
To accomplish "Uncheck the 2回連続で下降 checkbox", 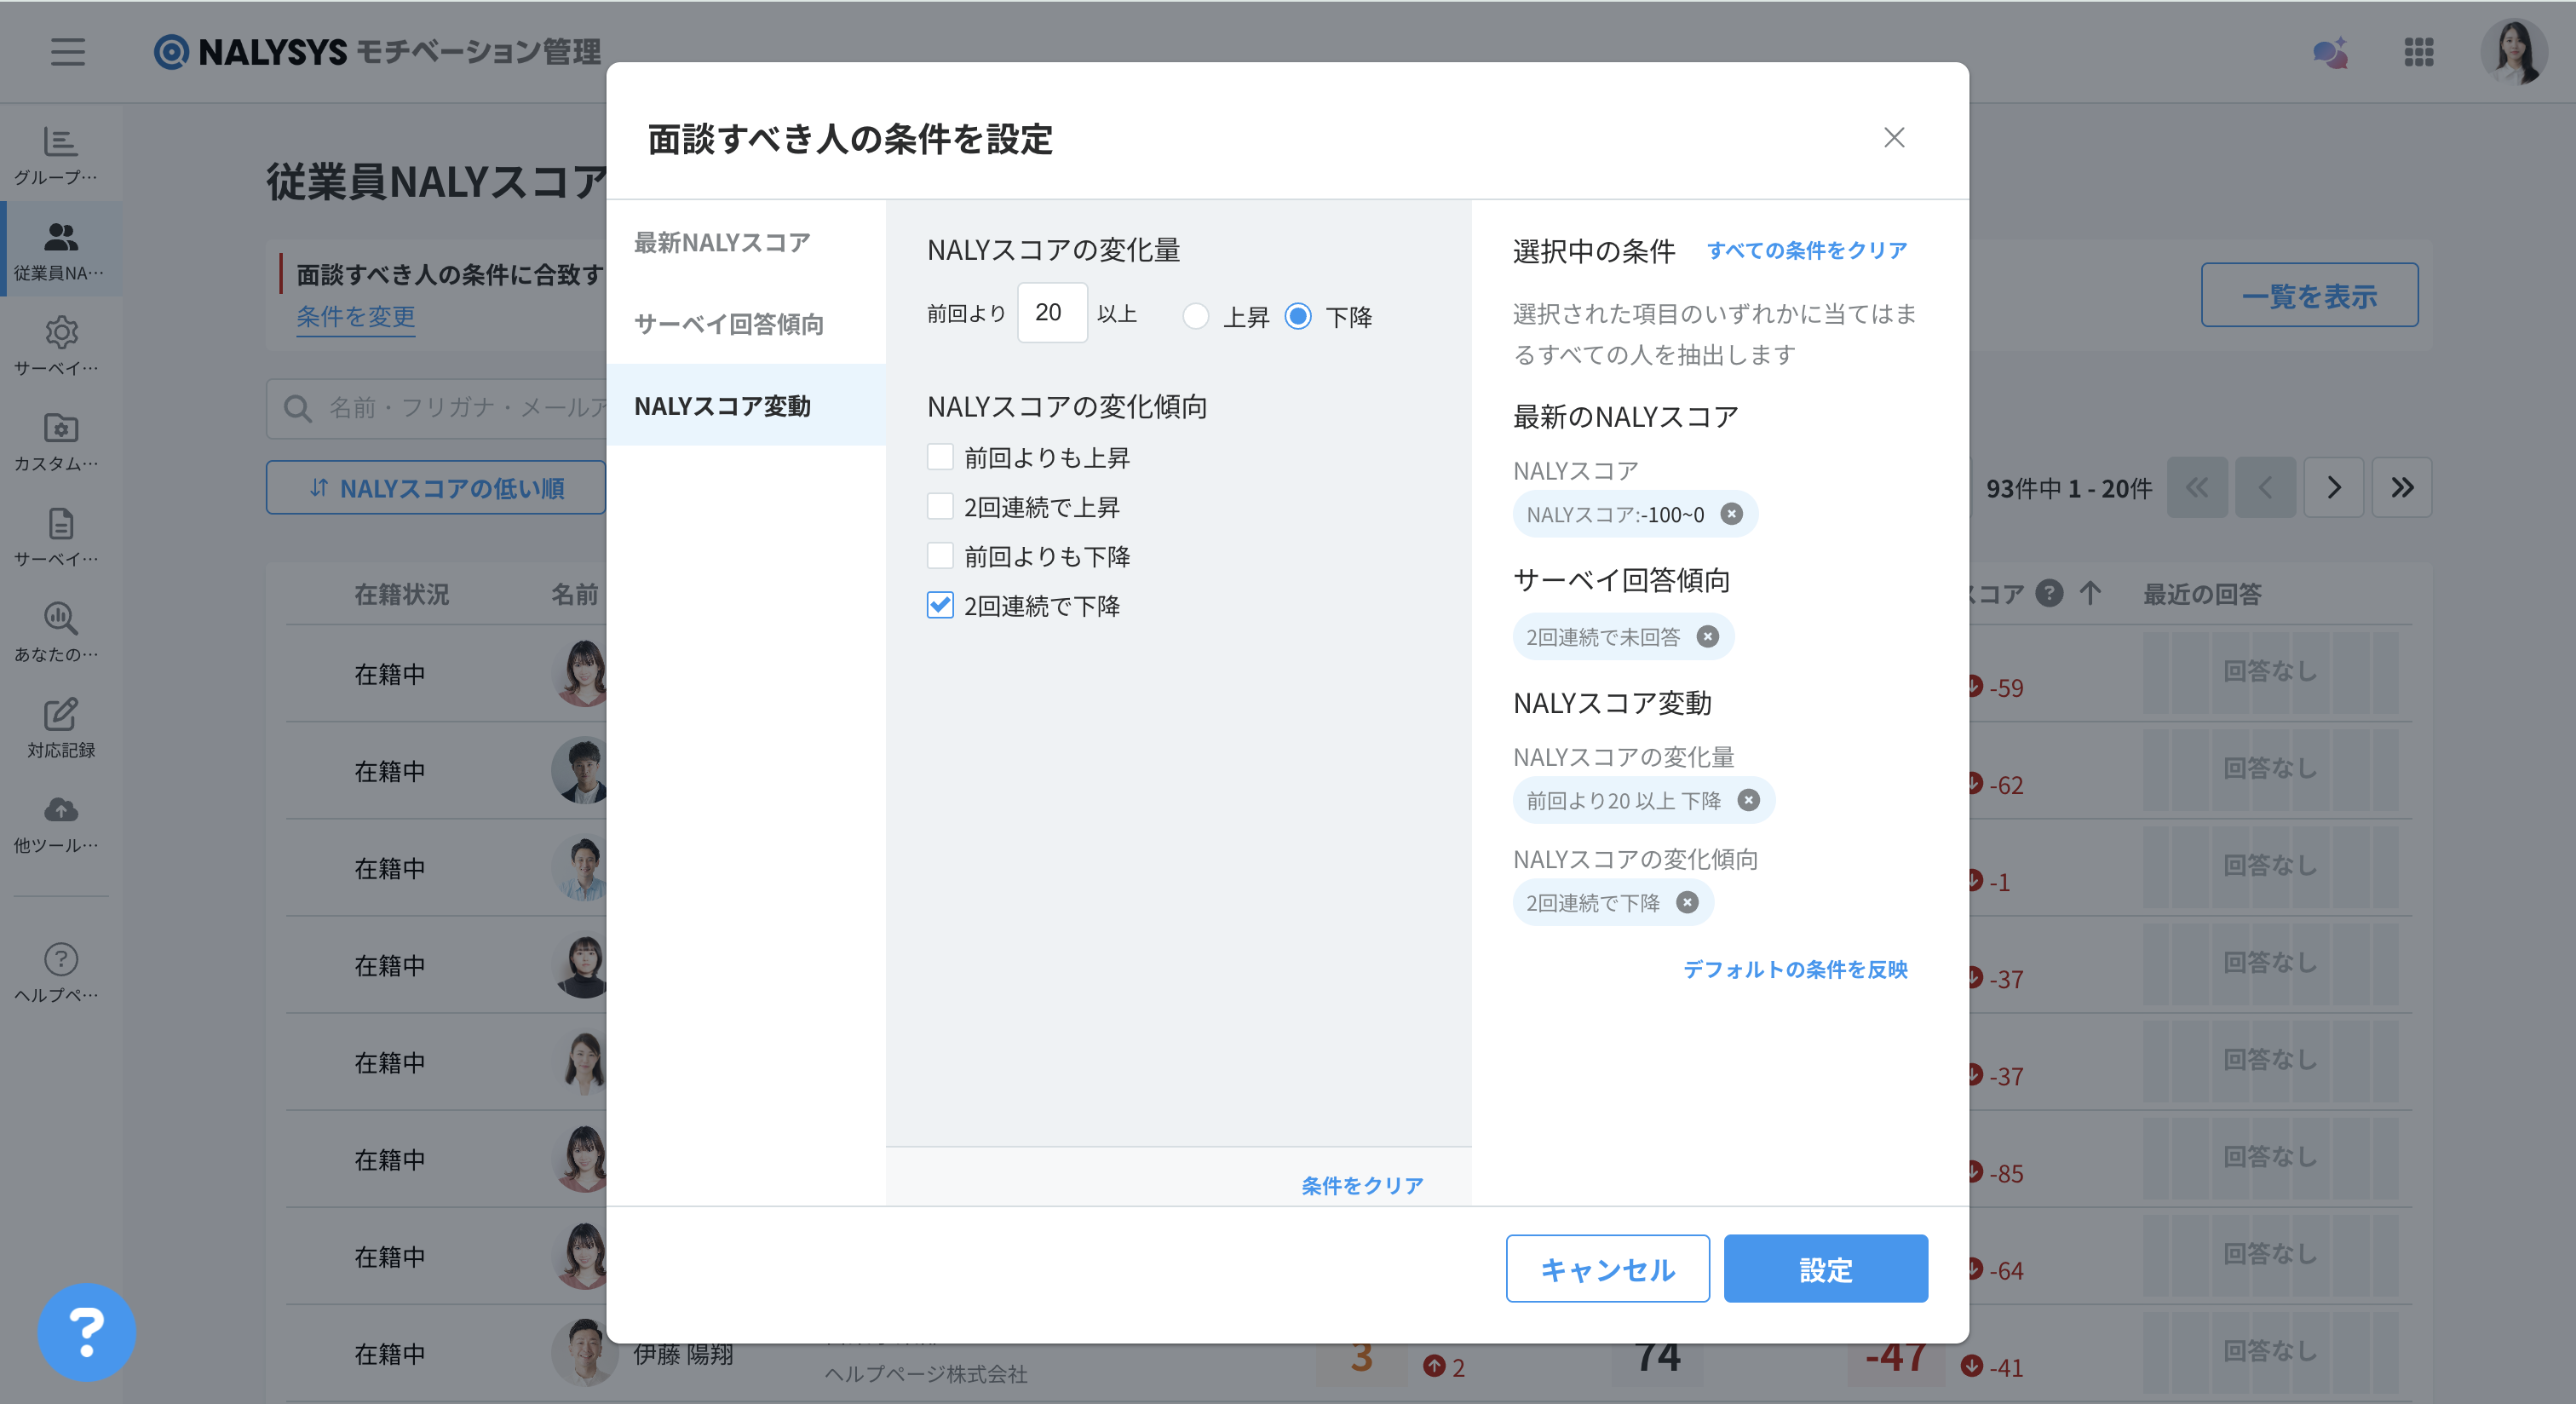I will [x=940, y=605].
